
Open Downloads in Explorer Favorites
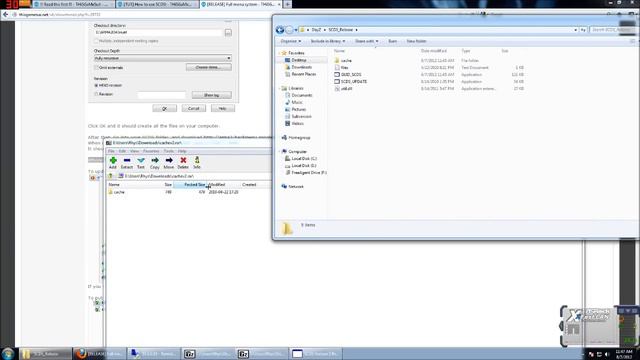click(x=299, y=67)
